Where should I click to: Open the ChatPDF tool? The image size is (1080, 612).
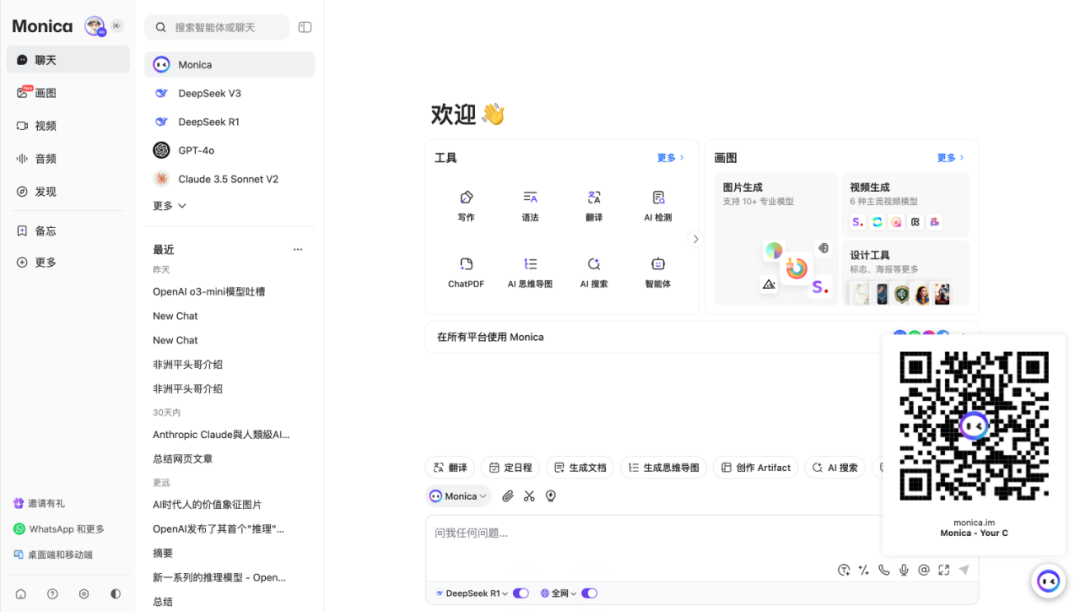[x=466, y=271]
